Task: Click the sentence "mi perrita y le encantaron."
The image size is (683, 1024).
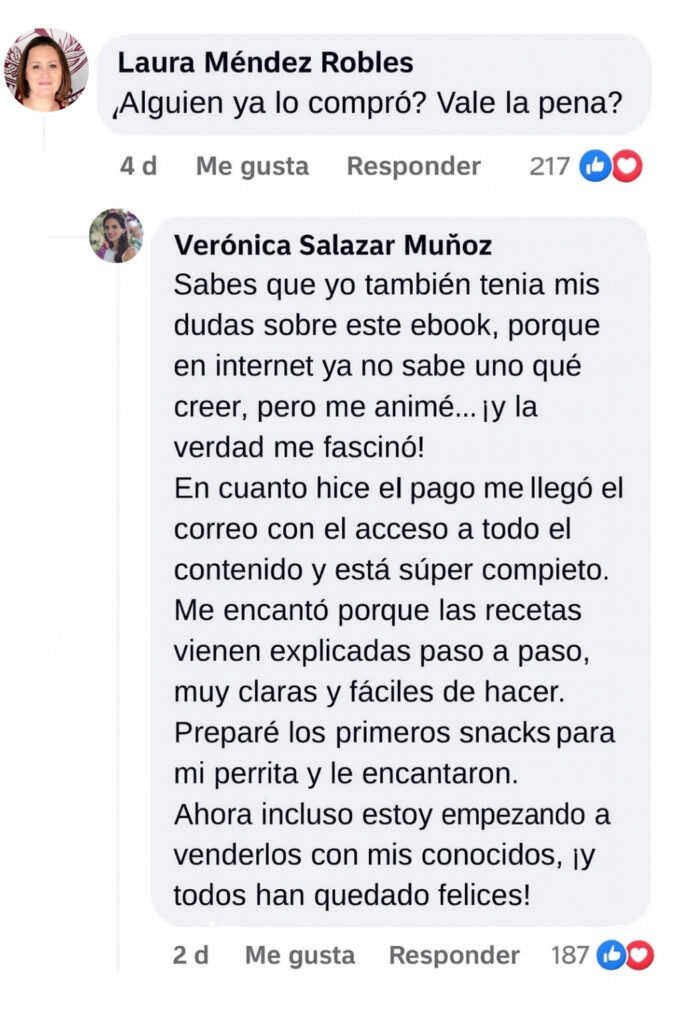Action: (x=347, y=772)
